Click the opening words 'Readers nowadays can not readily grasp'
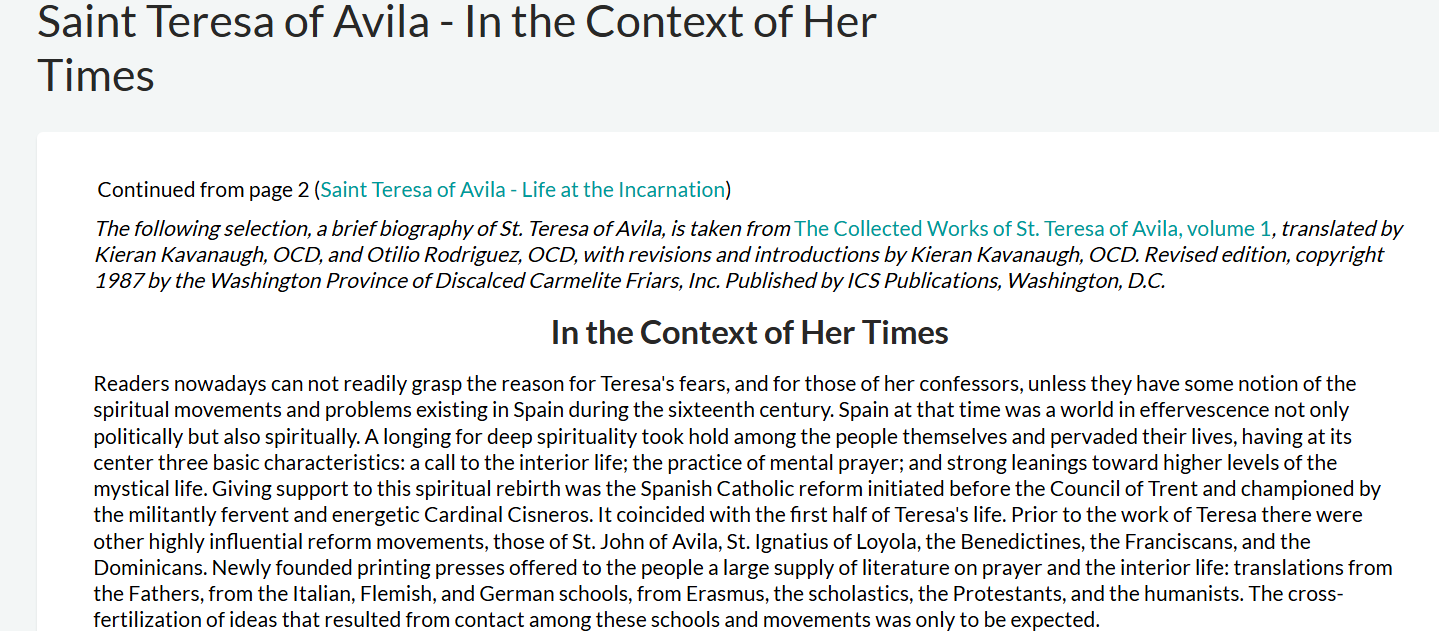 (x=255, y=384)
